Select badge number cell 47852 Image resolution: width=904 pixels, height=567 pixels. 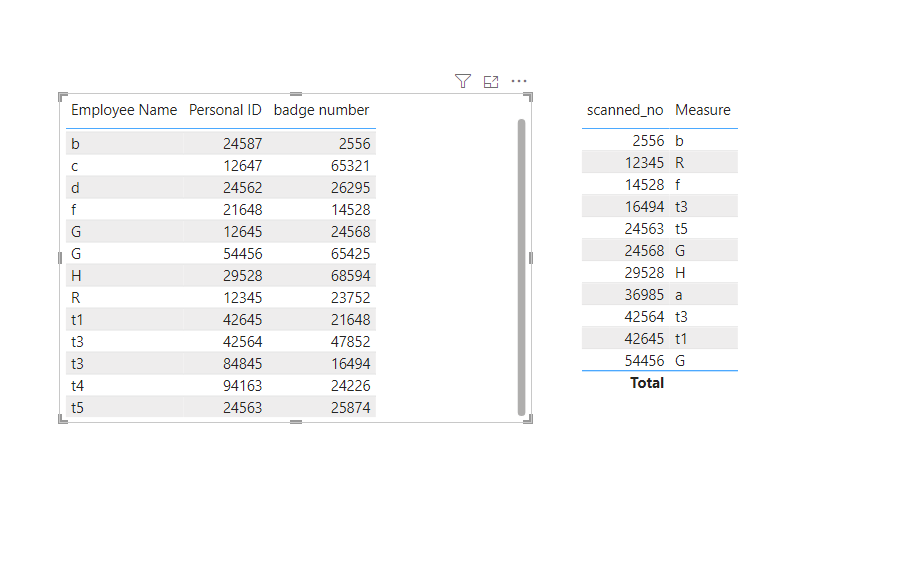[x=351, y=341]
